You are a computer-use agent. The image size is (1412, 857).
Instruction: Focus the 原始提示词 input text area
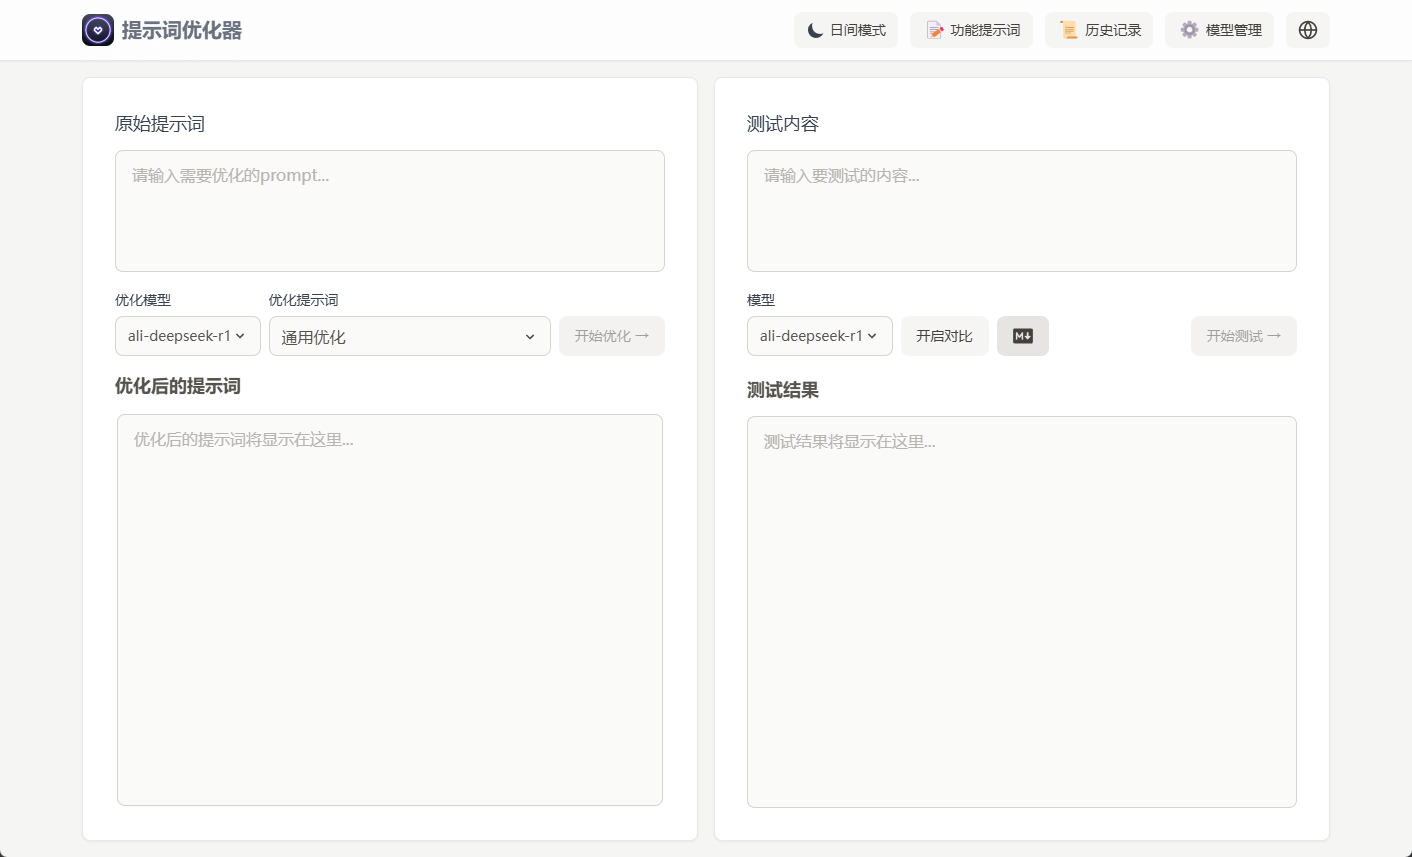[x=389, y=211]
